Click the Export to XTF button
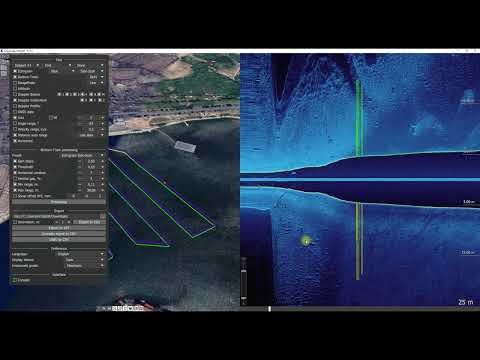 [59, 228]
